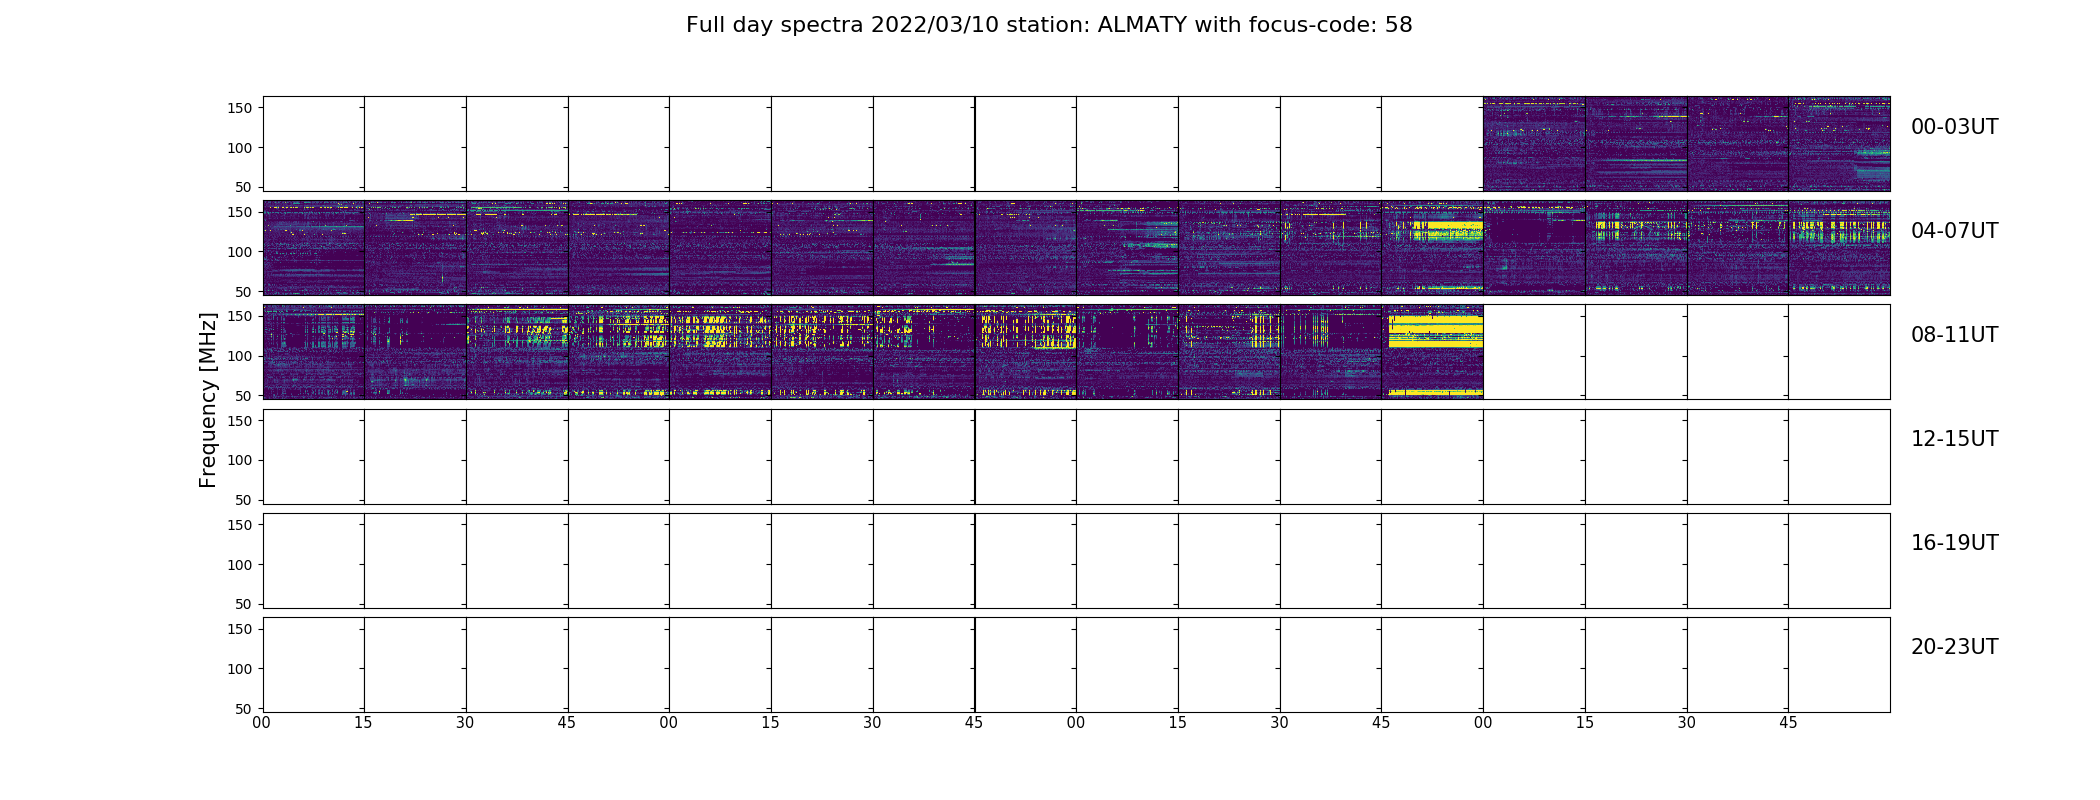Click the plot title mentioning station ALMATY
The image size is (2100, 800).
click(1049, 25)
